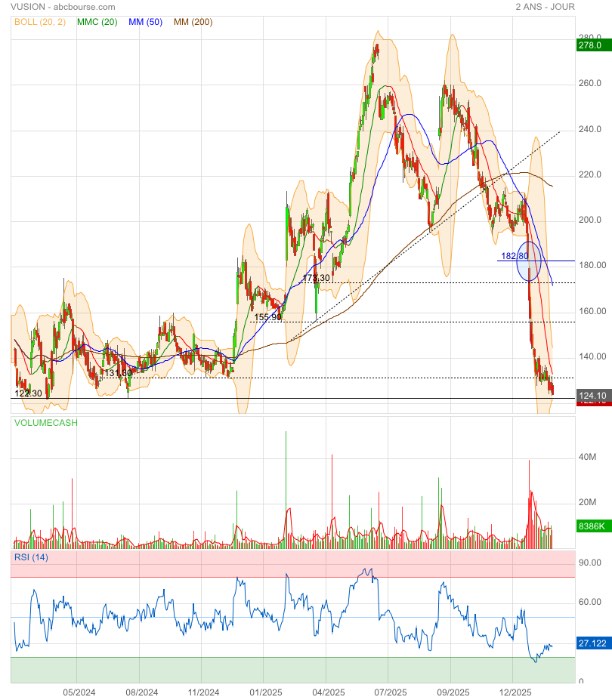Click the 90.00 RSI axis label
This screenshot has height=700, width=612.
click(x=590, y=562)
